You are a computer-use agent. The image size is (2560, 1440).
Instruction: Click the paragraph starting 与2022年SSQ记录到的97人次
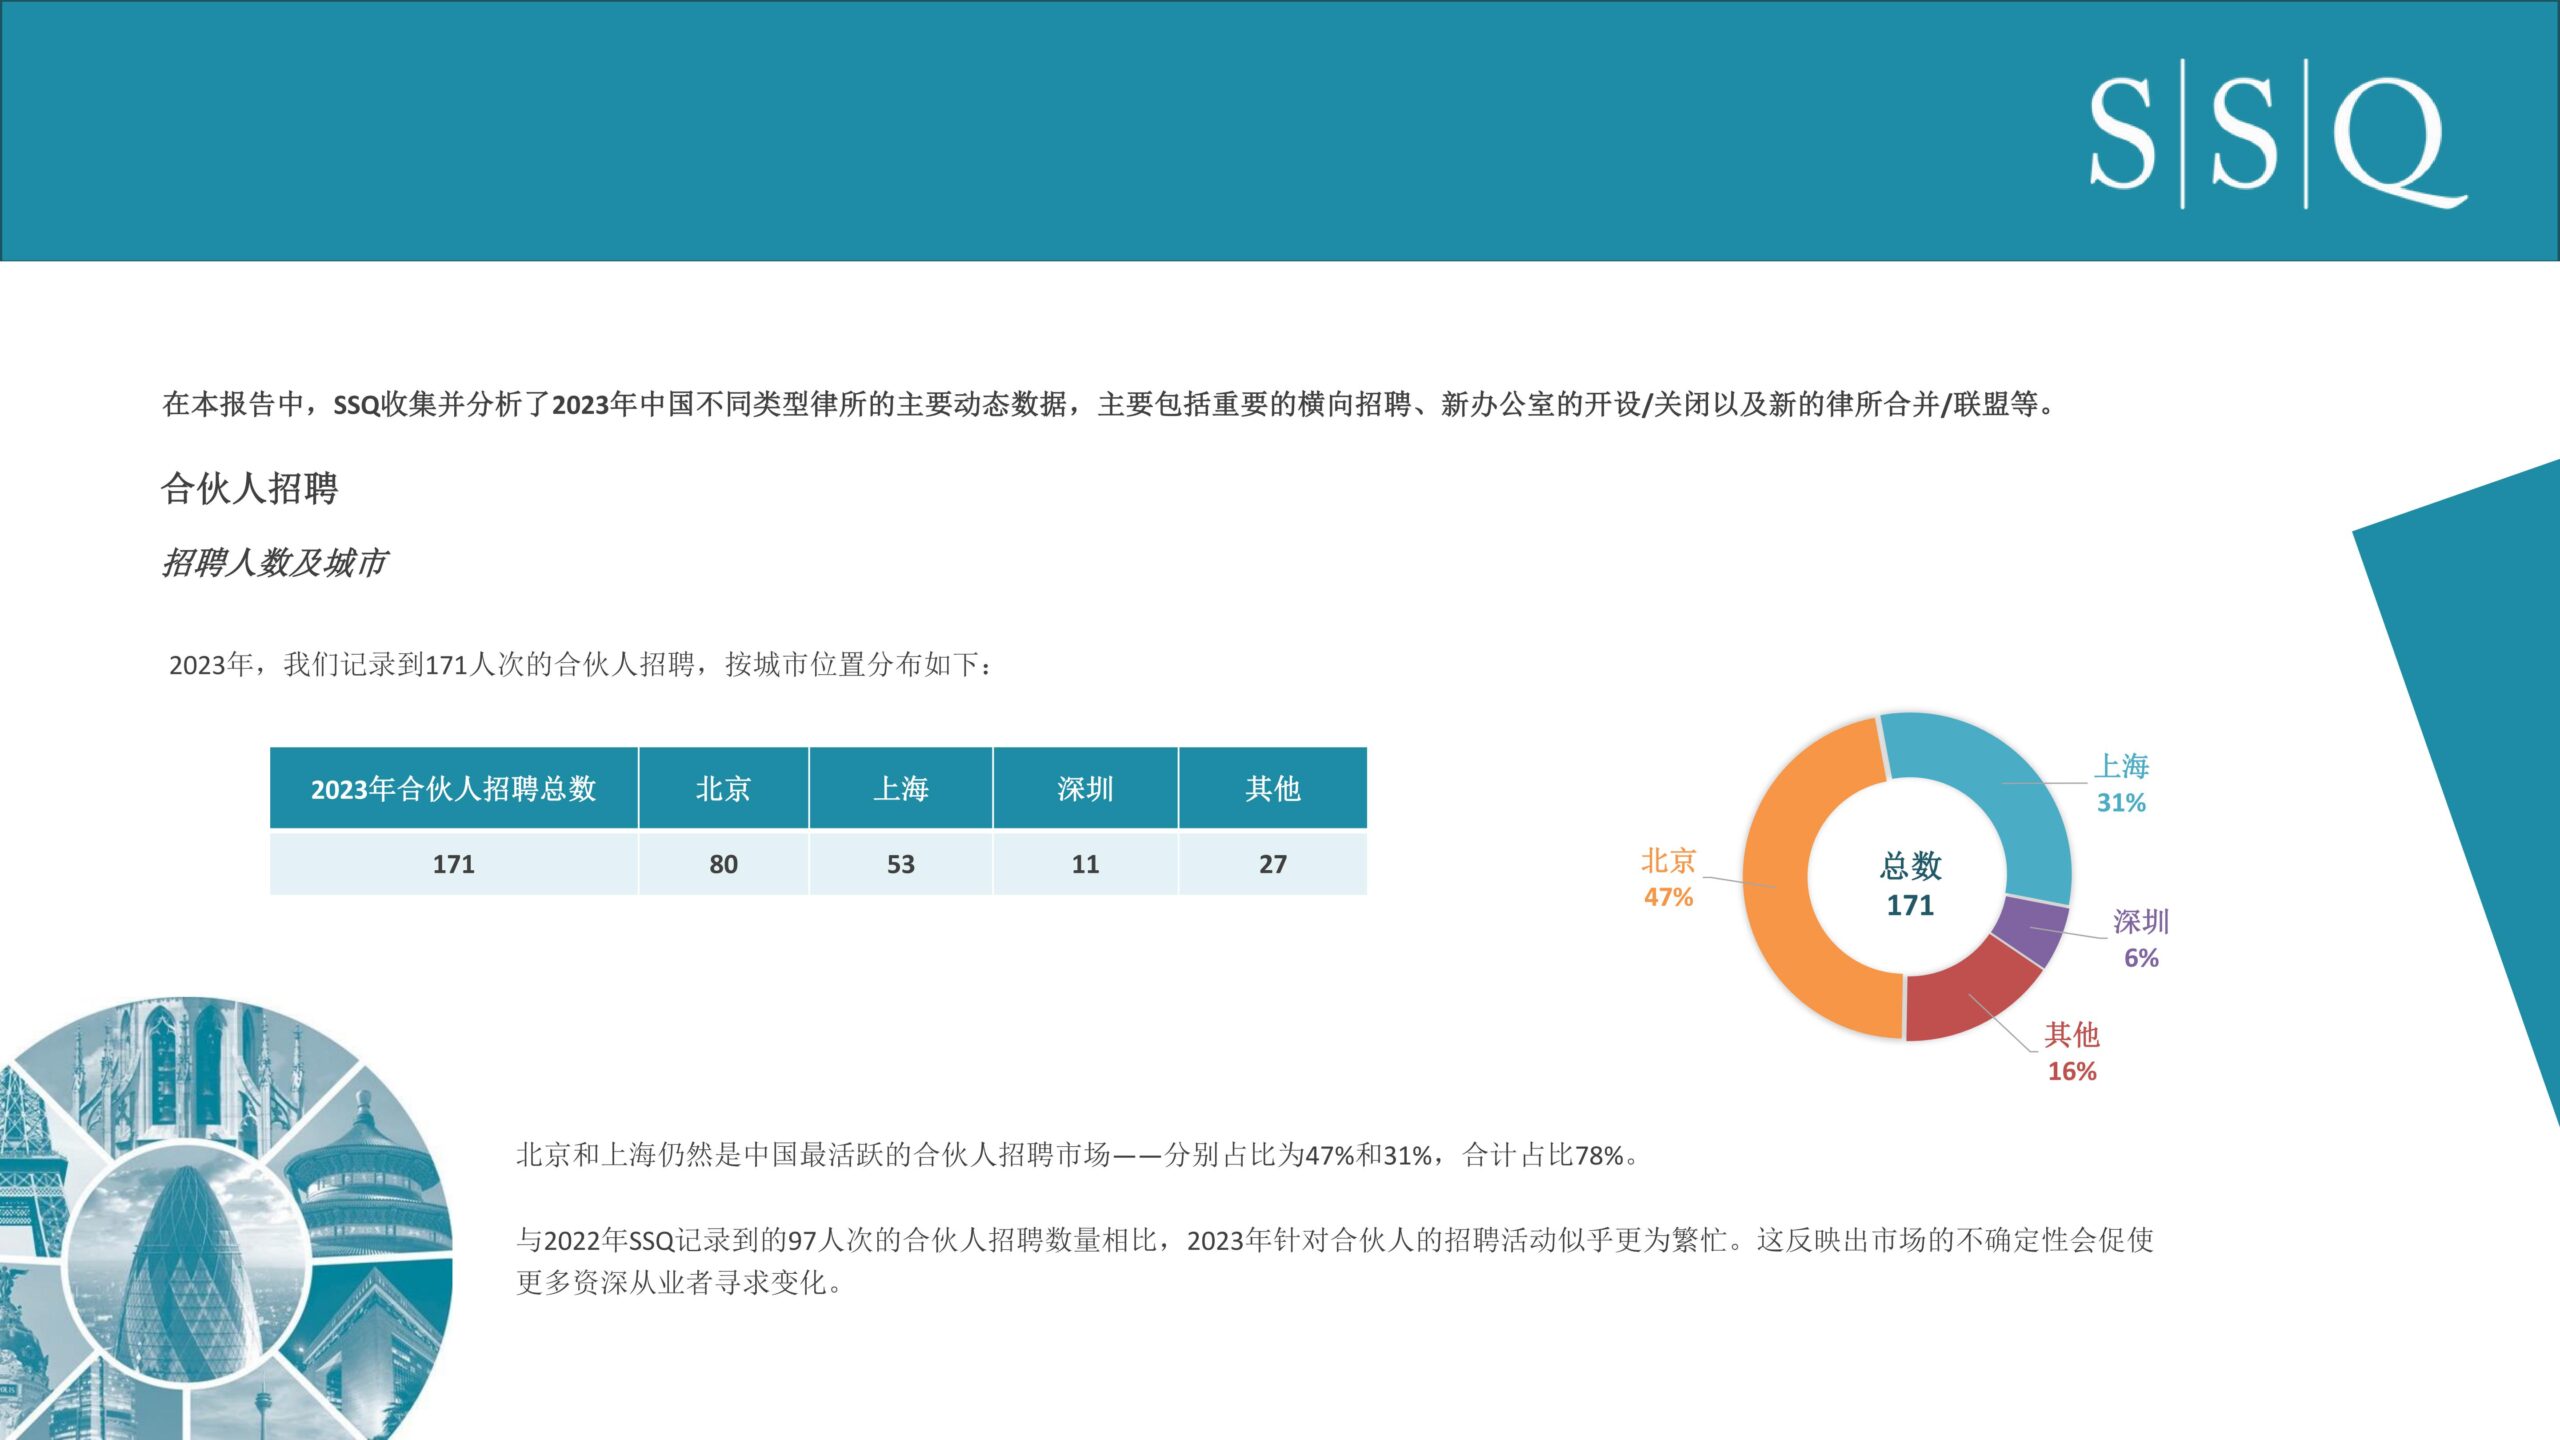click(1335, 1261)
